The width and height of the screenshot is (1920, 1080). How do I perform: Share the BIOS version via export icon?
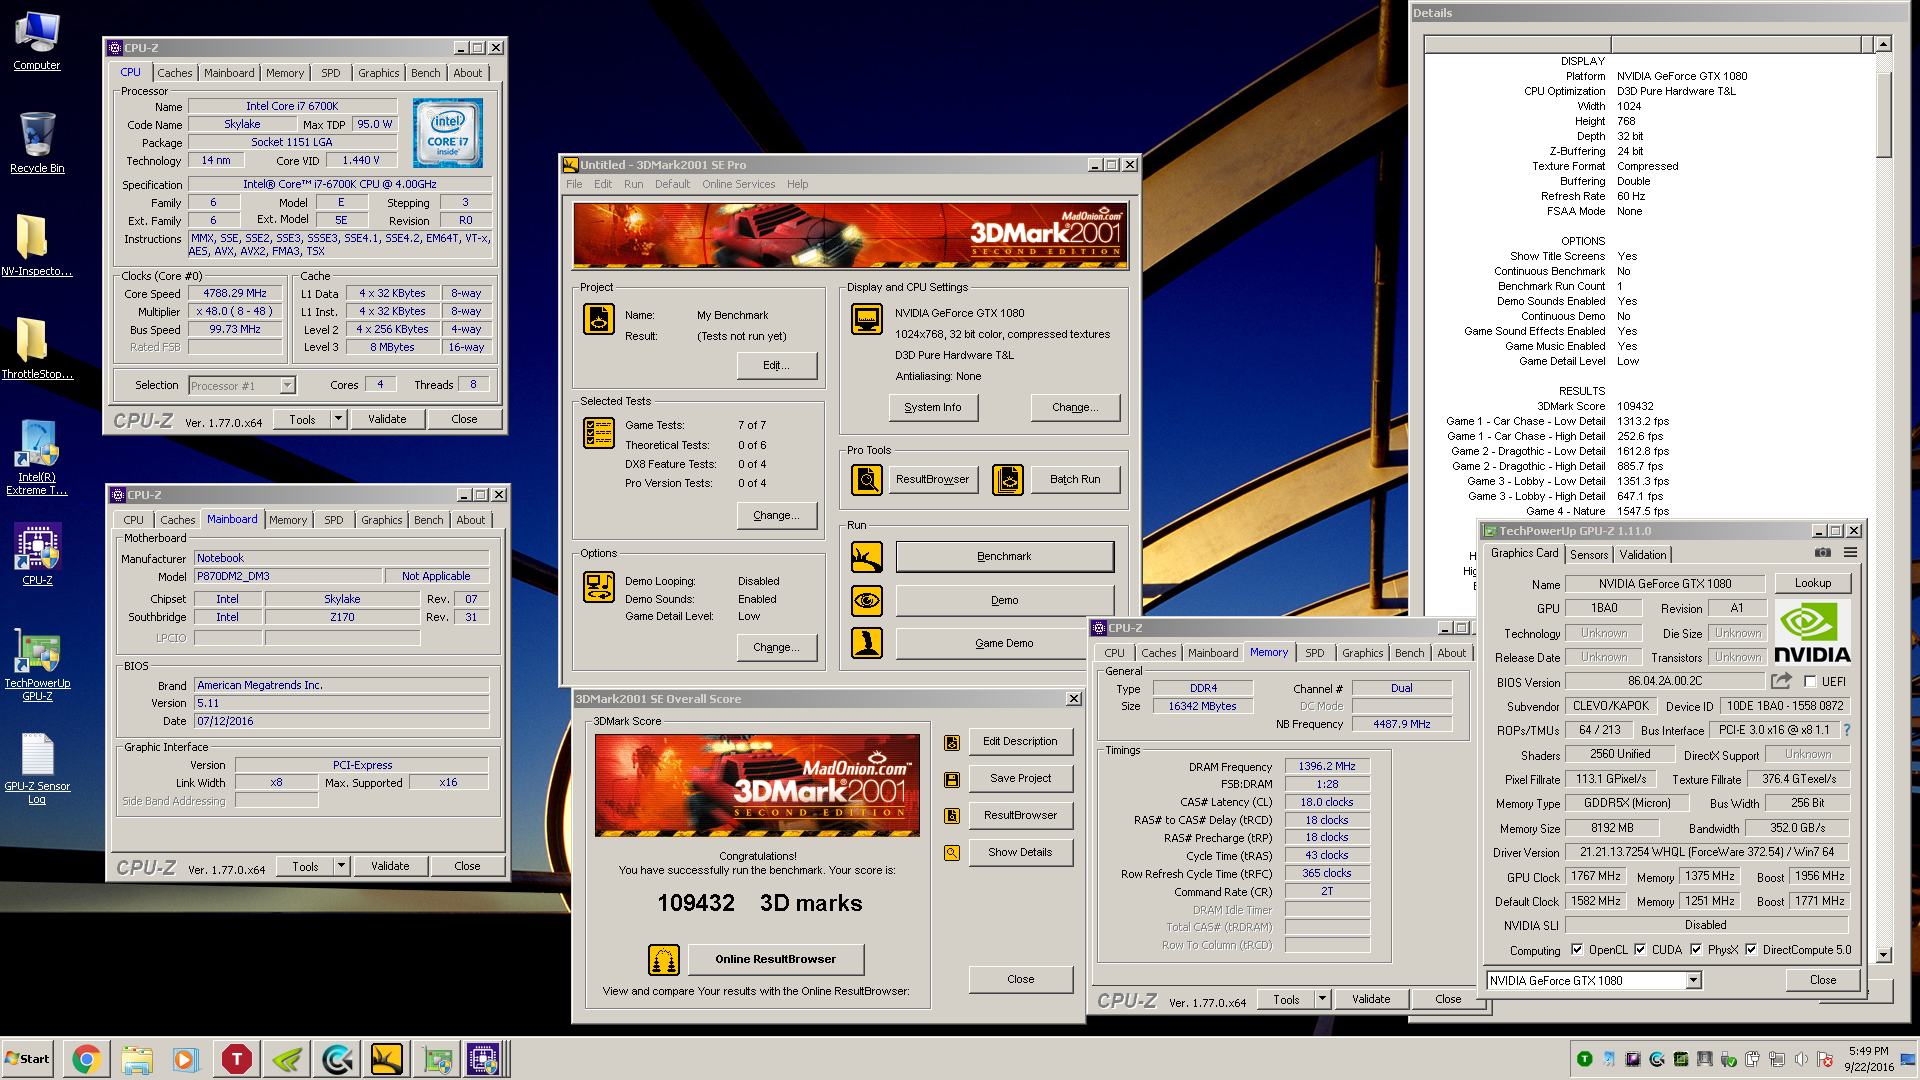coord(1781,681)
